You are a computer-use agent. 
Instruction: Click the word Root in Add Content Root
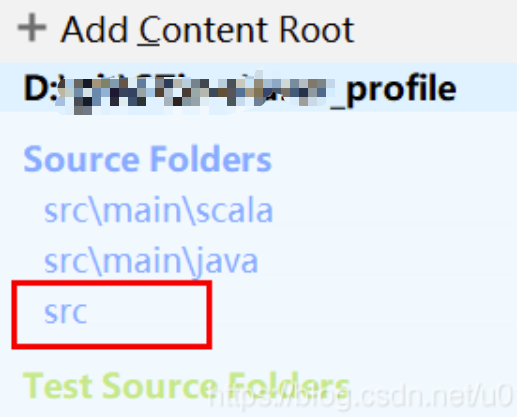click(316, 30)
